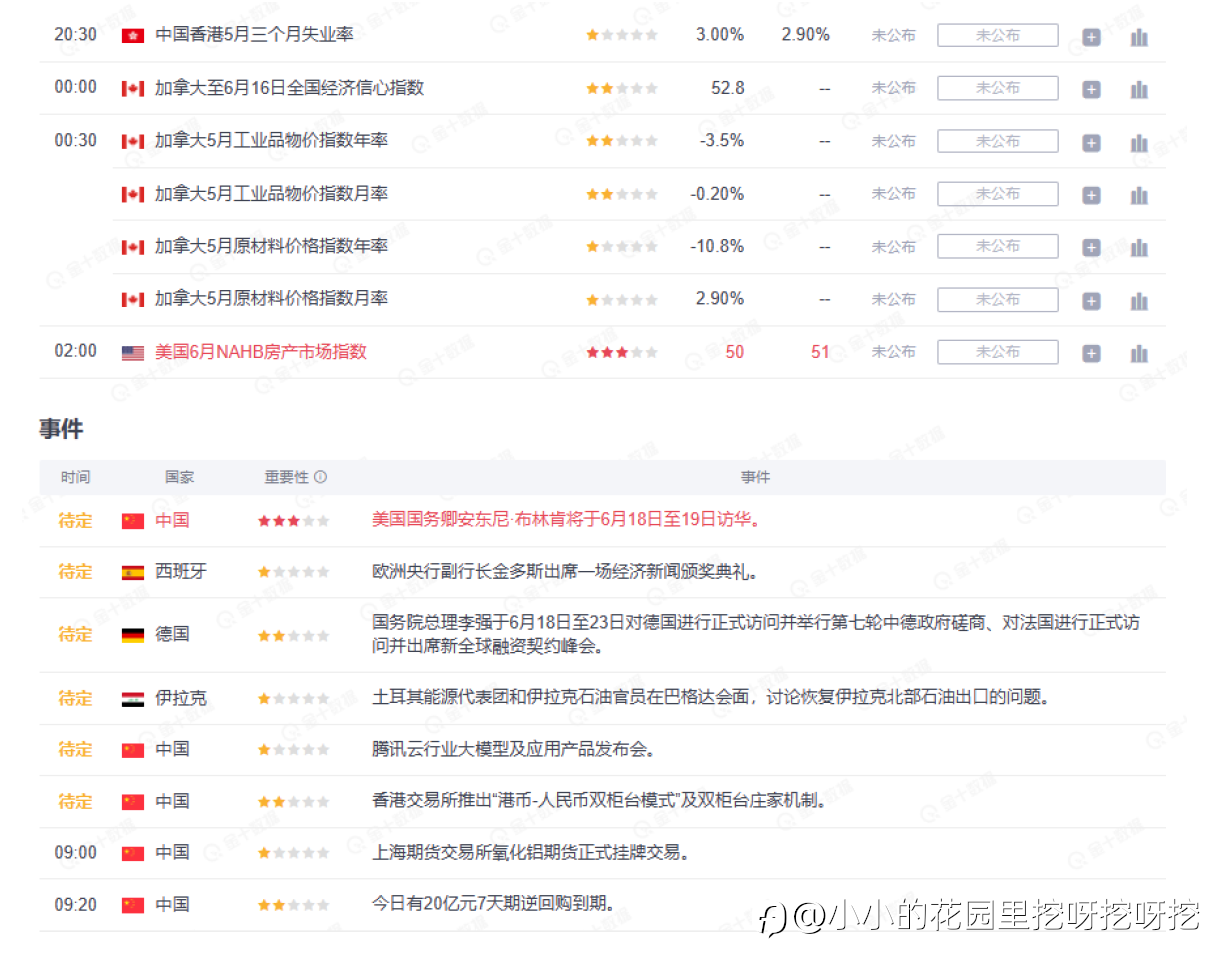
Task: Select 今日有20亿元7天期逆回购到期 event
Action: pos(493,905)
